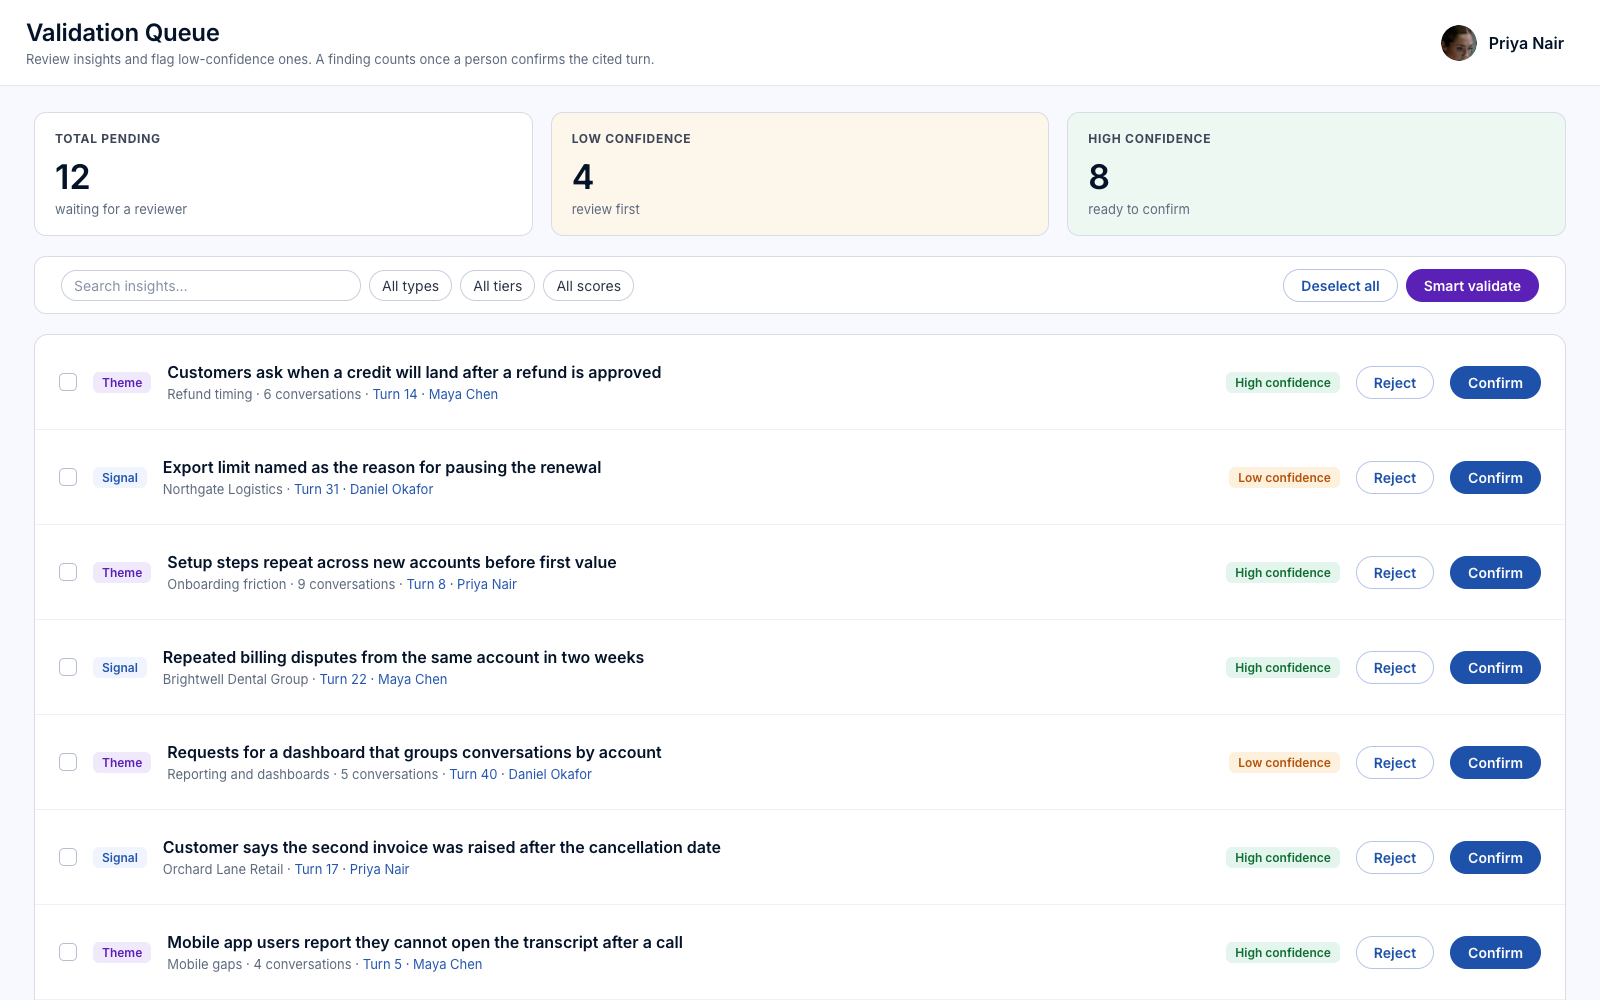Viewport: 1600px width, 1000px height.
Task: Check the Setup steps repeat row
Action: 68,572
